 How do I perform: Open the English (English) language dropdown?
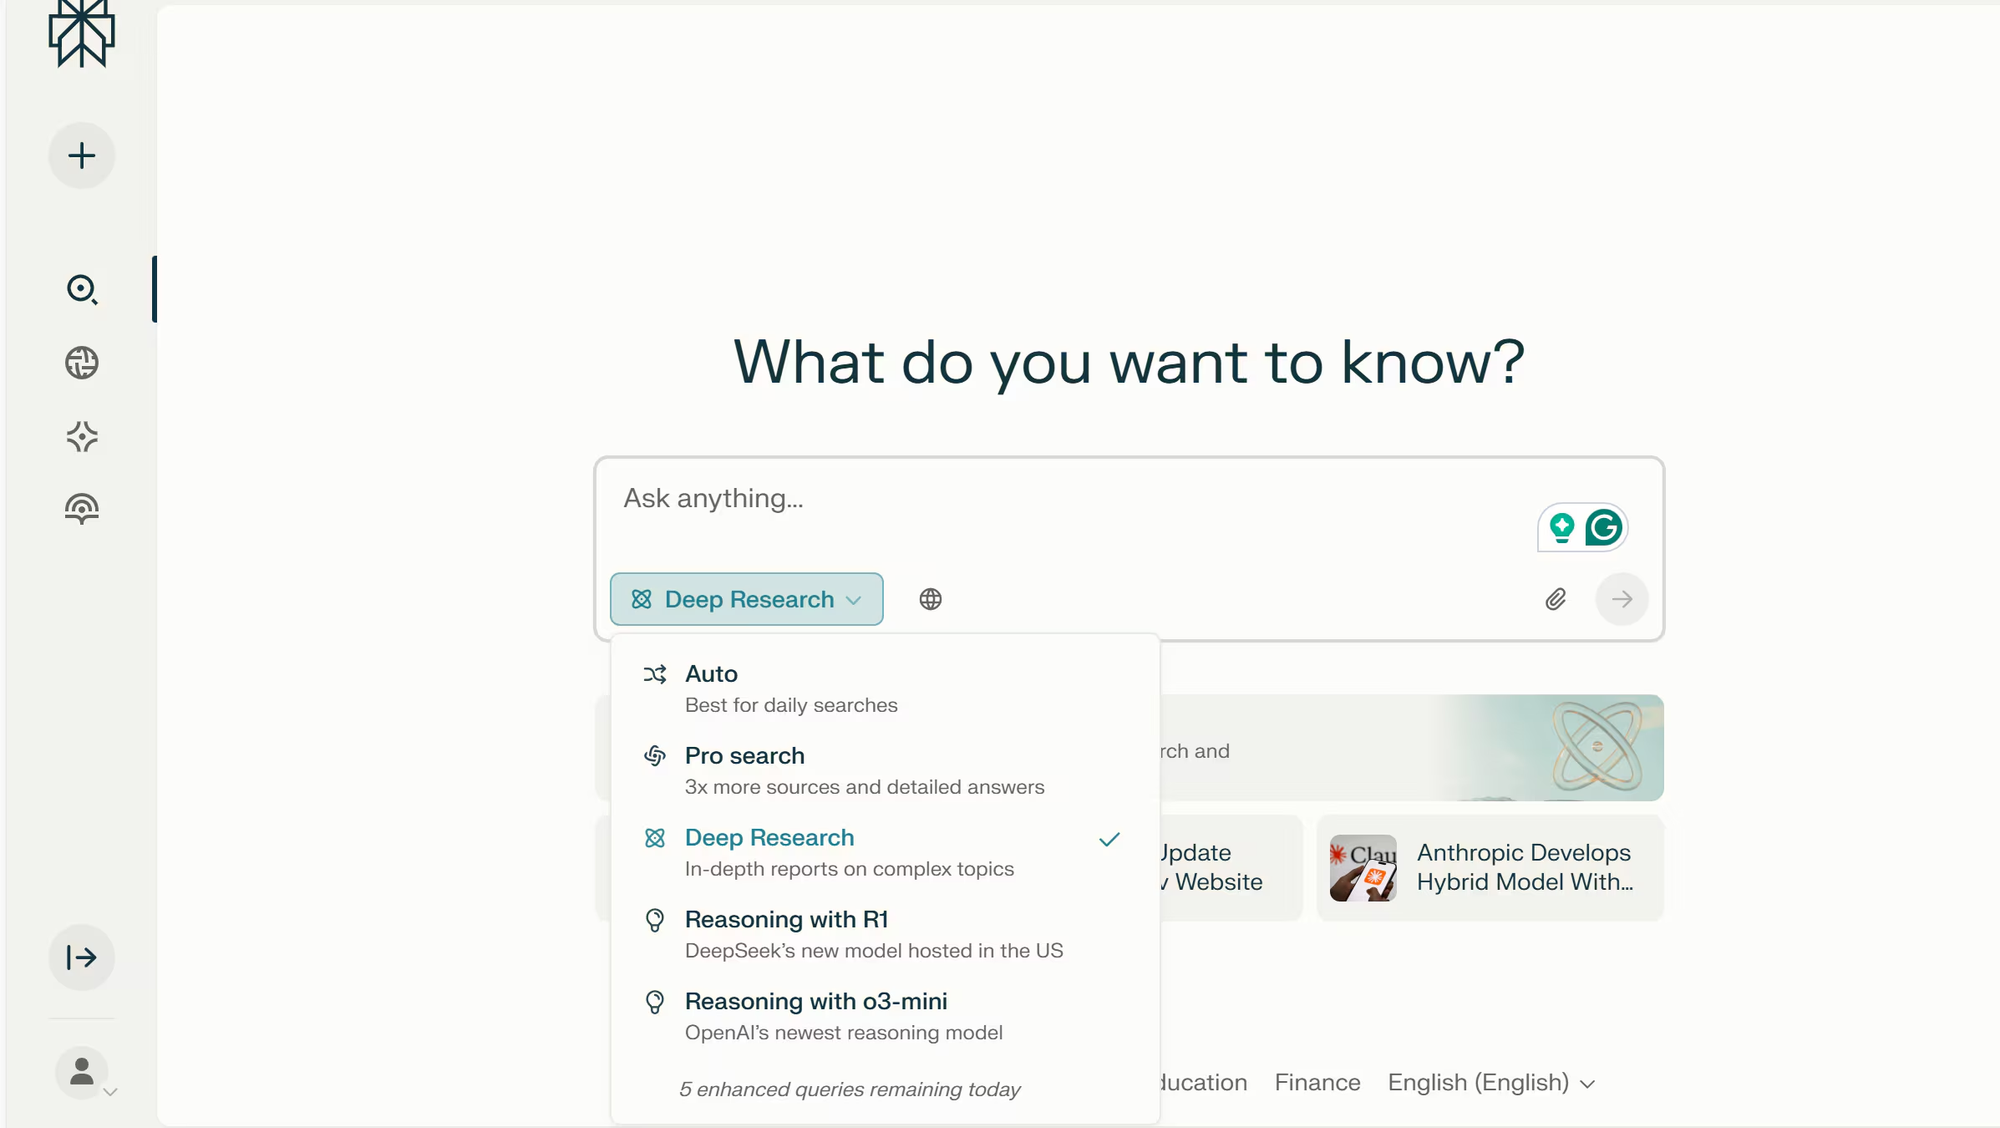pos(1490,1082)
